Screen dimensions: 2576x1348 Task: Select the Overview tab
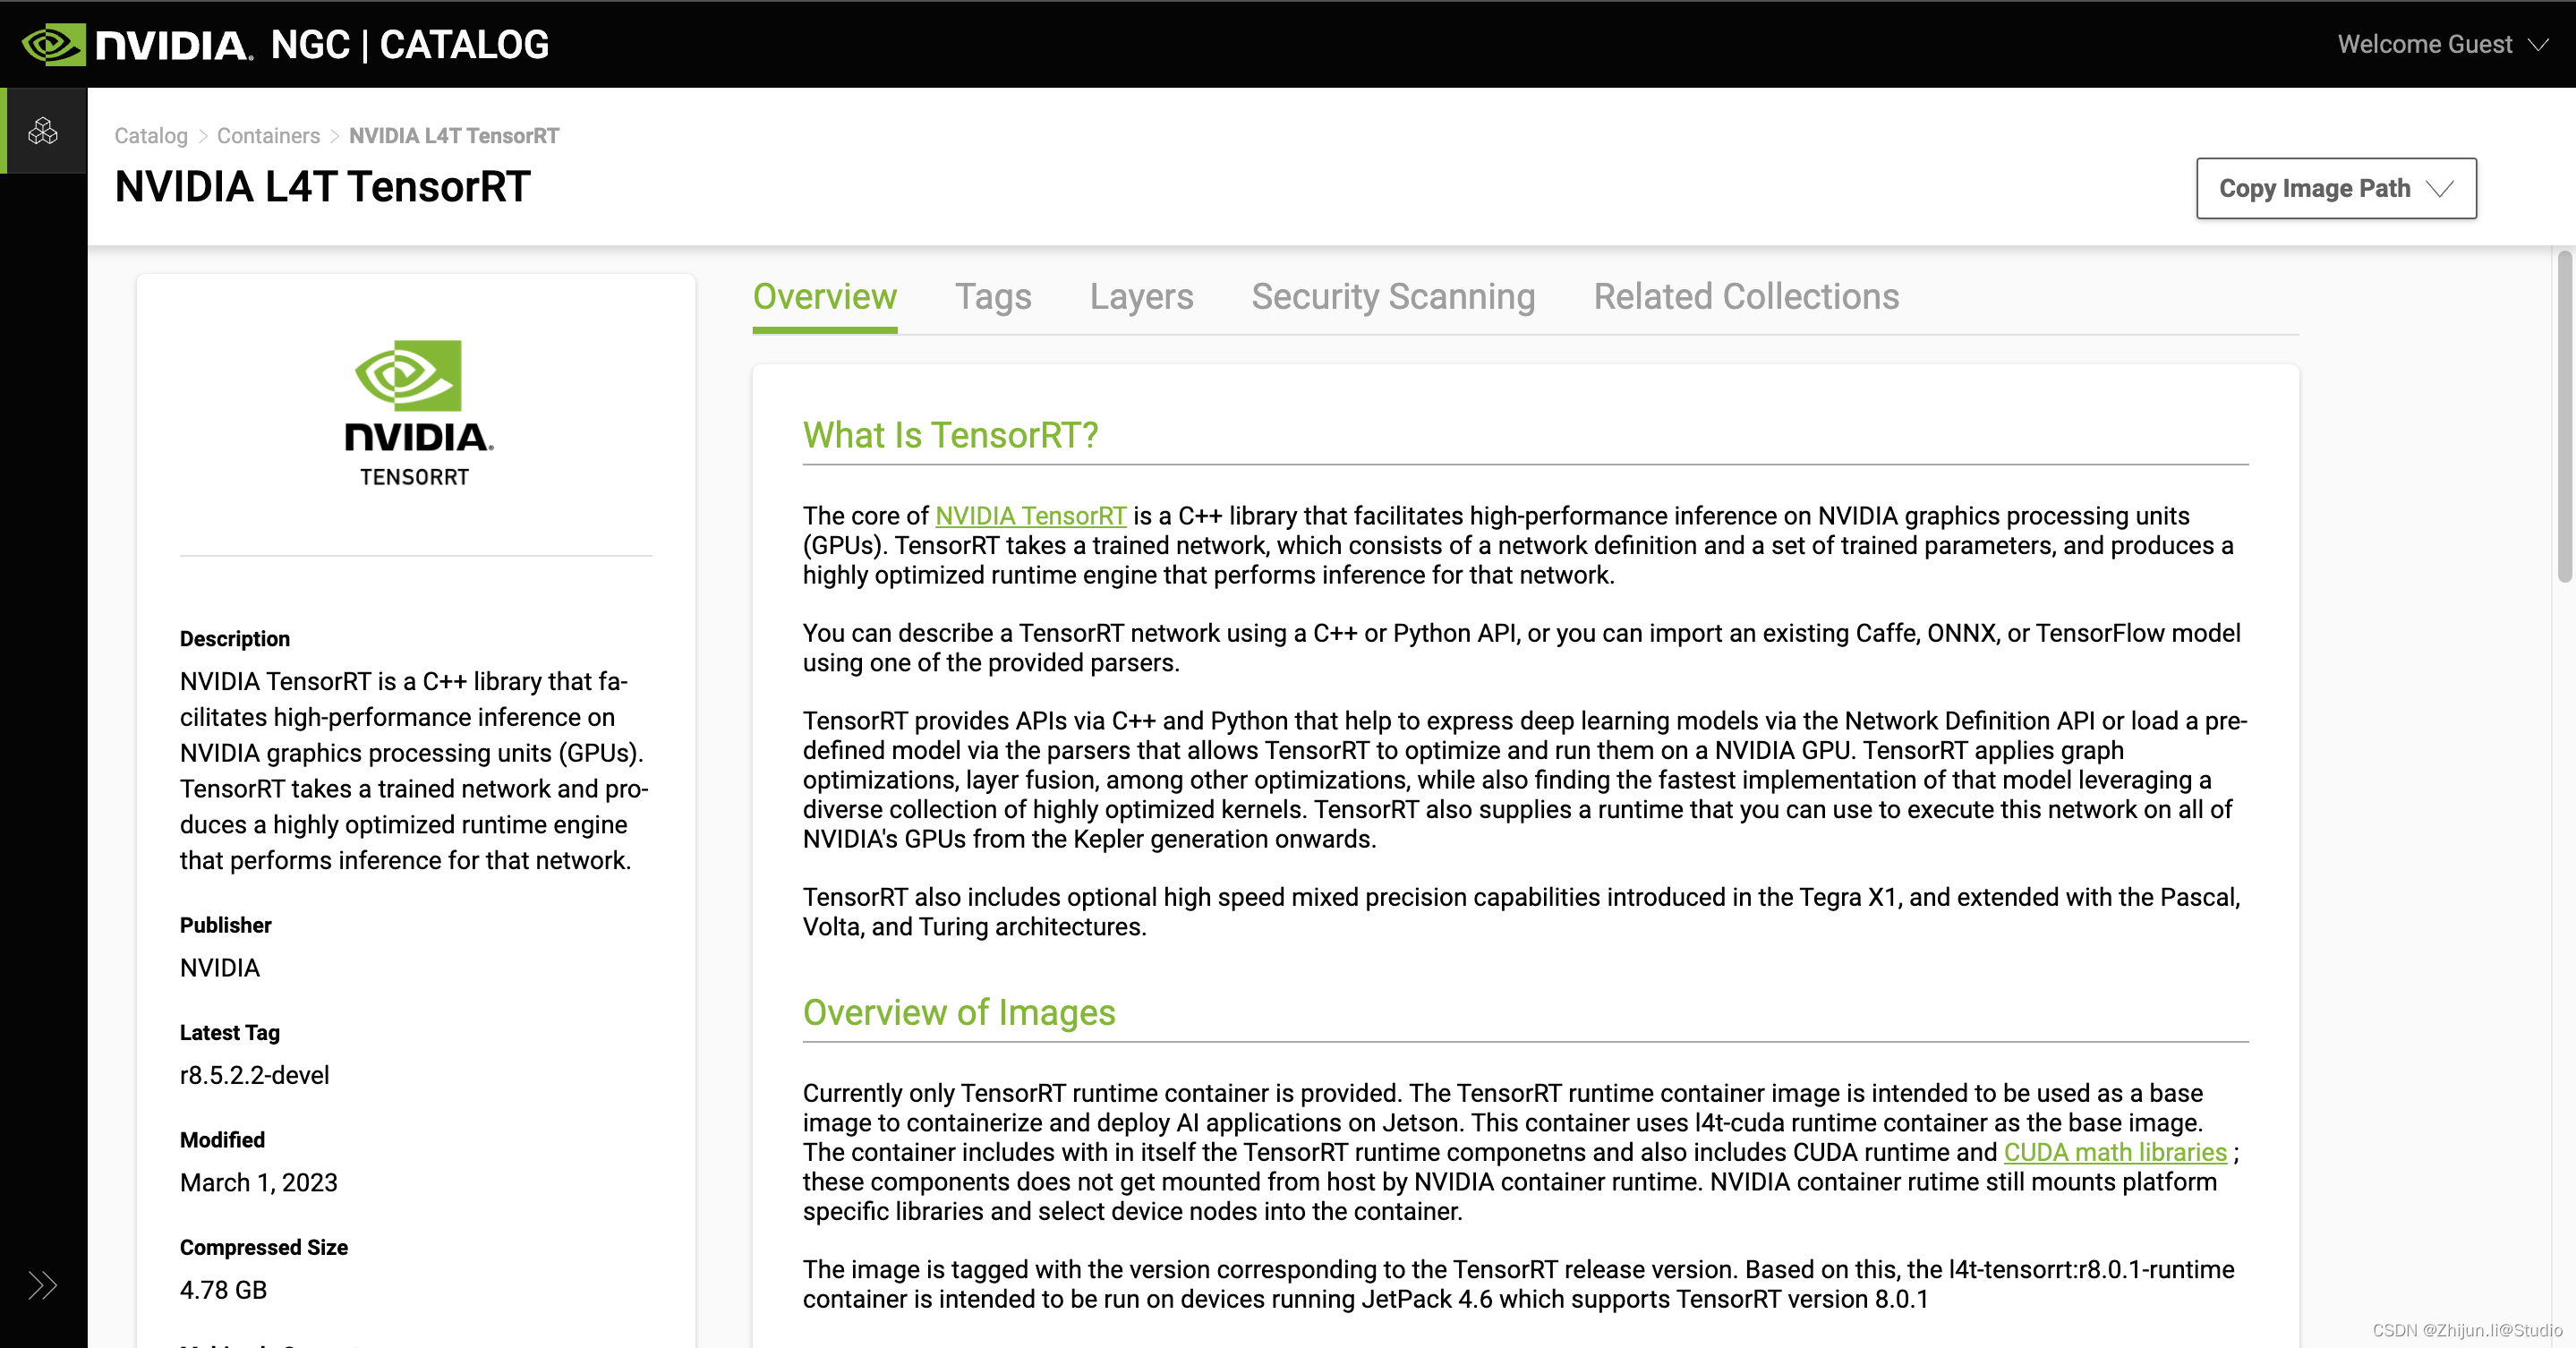pos(825,297)
